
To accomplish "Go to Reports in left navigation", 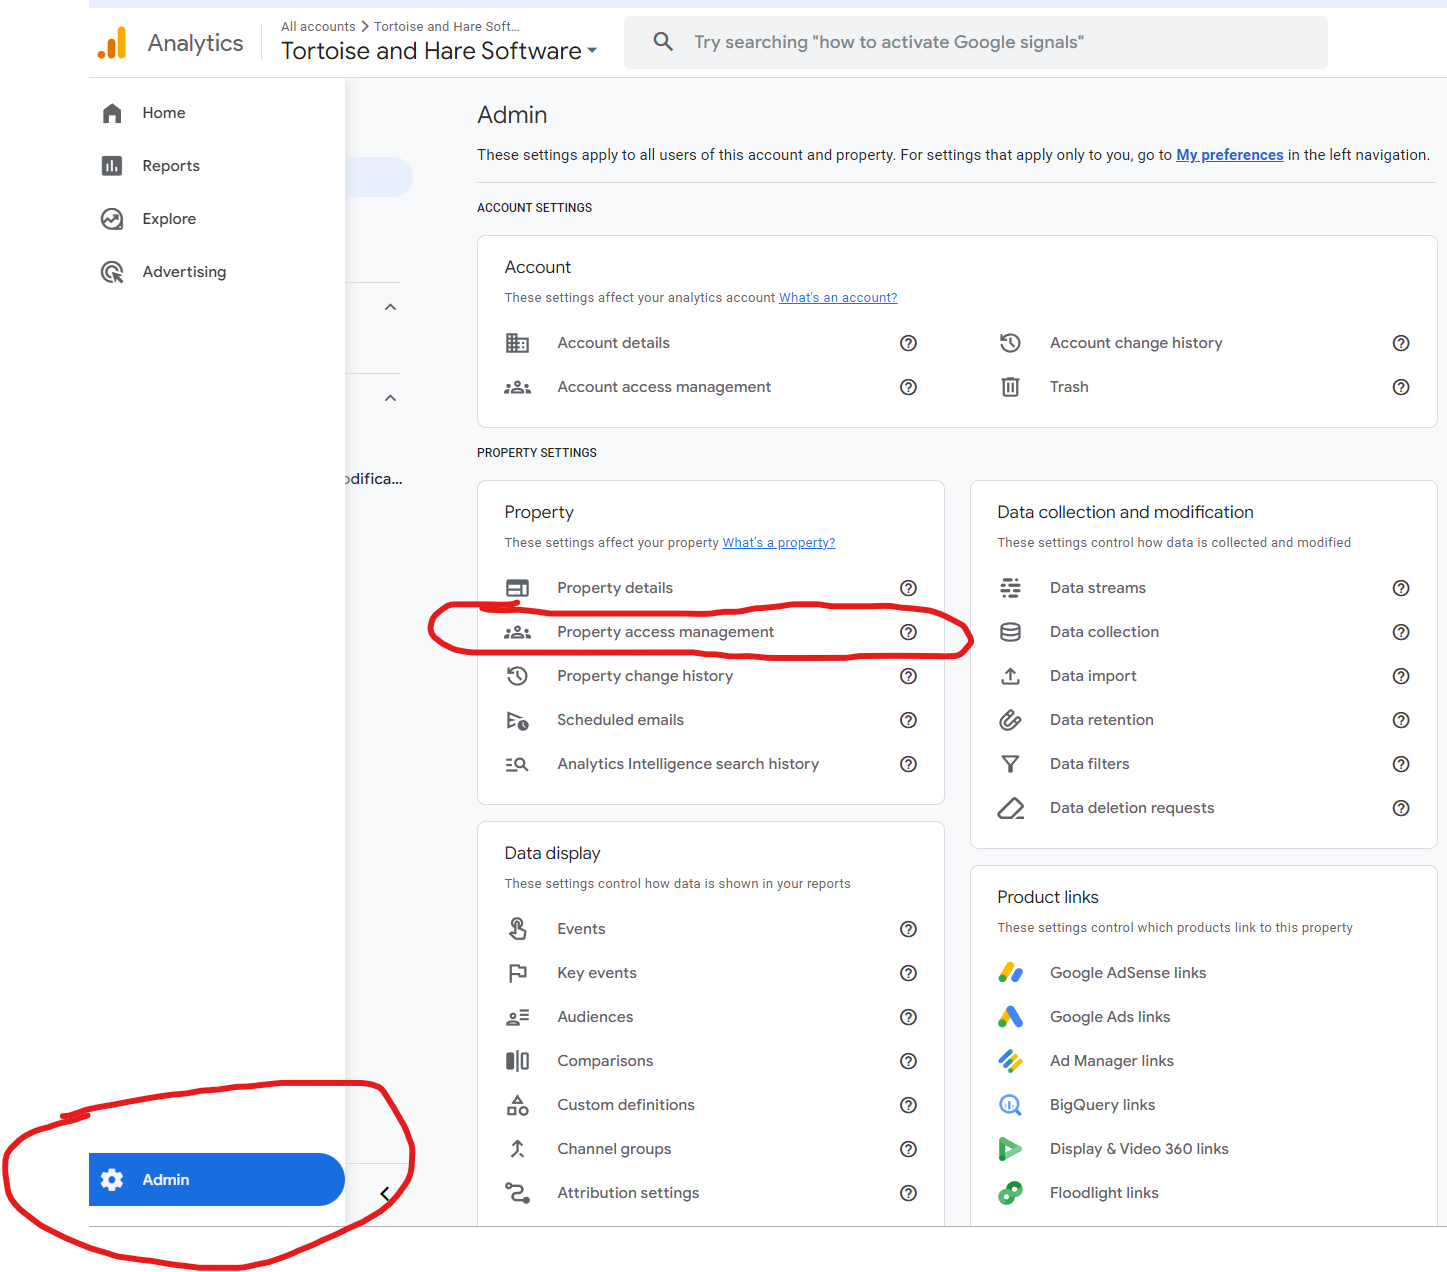I will (x=171, y=166).
